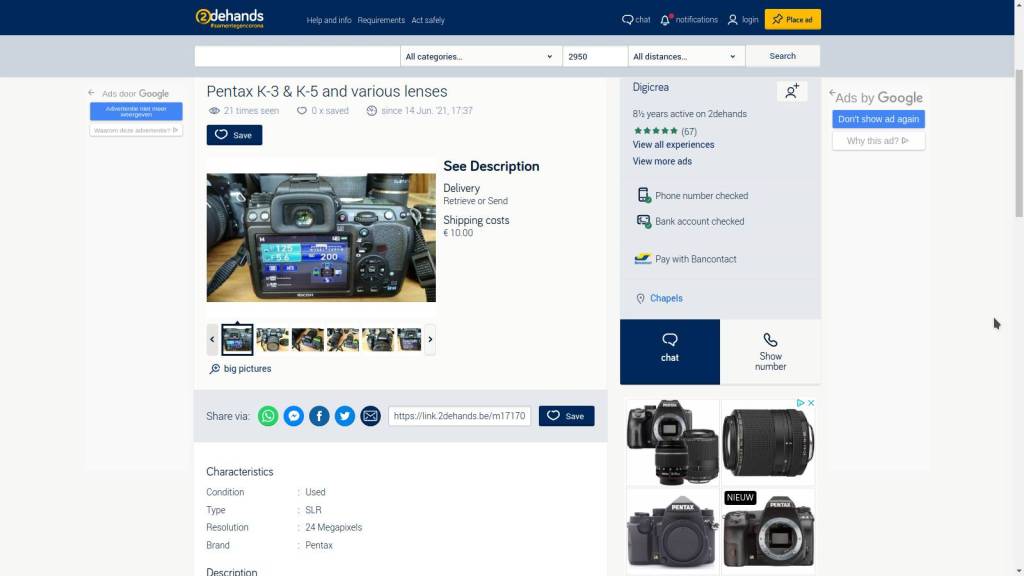Select the fifth camera thumbnail
This screenshot has height=576, width=1024.
[378, 340]
